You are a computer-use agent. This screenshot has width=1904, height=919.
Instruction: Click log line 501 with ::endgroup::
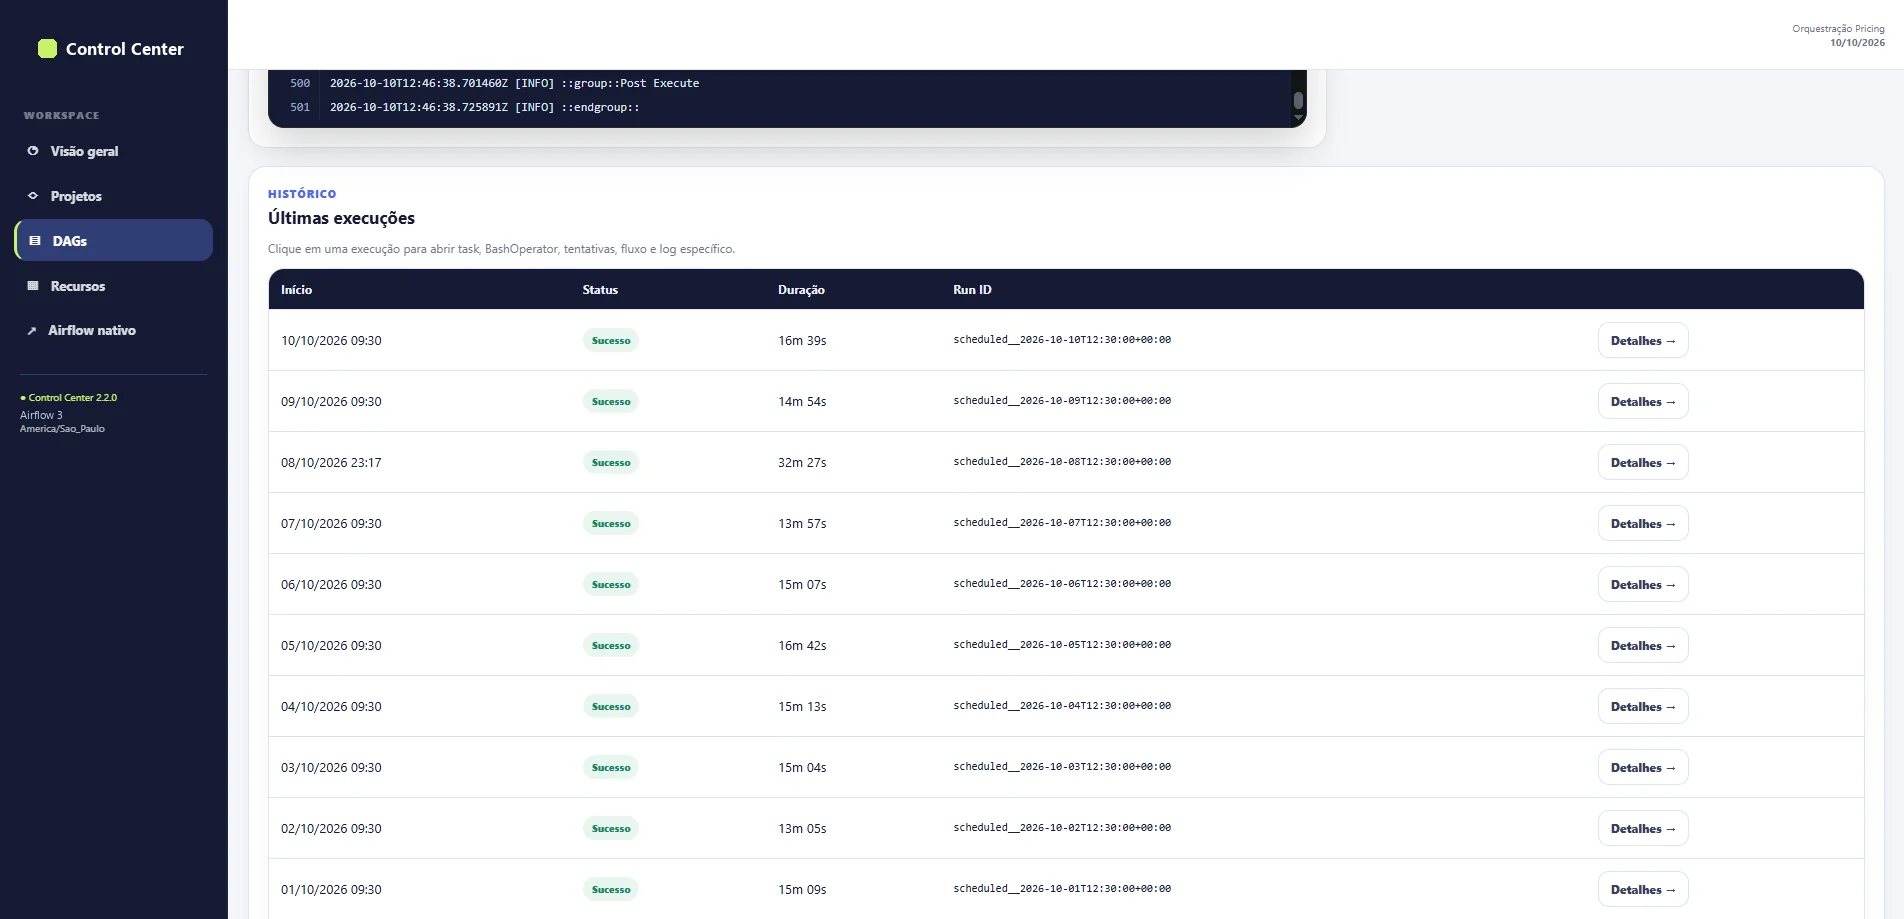tap(485, 107)
